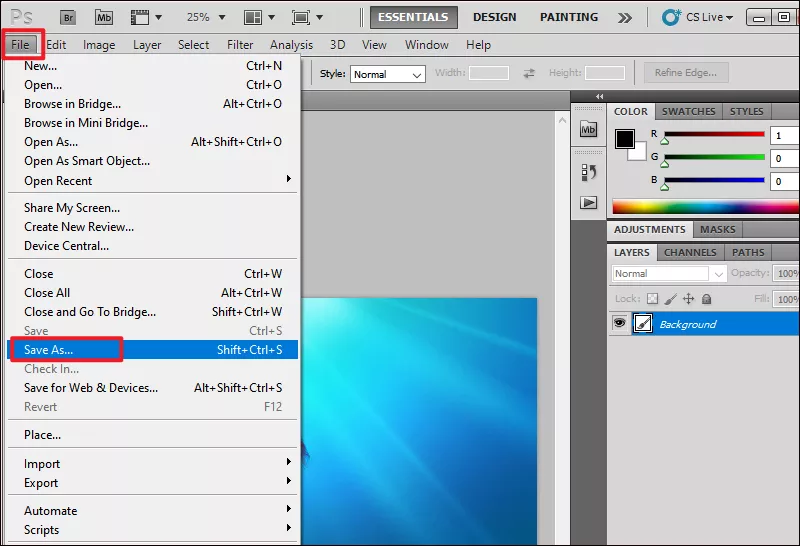Viewport: 800px width, 546px height.
Task: Open the Image menu
Action: tap(99, 45)
